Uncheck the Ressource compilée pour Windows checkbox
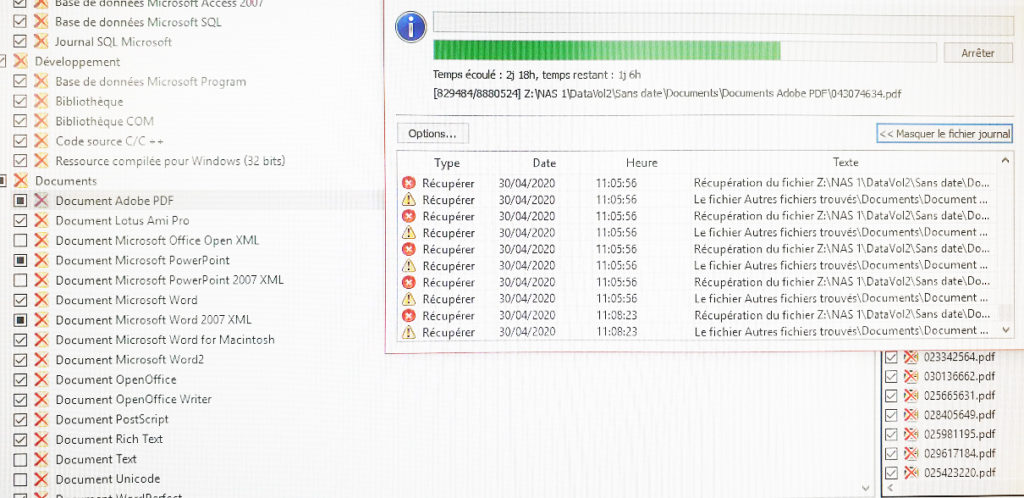 [20, 161]
